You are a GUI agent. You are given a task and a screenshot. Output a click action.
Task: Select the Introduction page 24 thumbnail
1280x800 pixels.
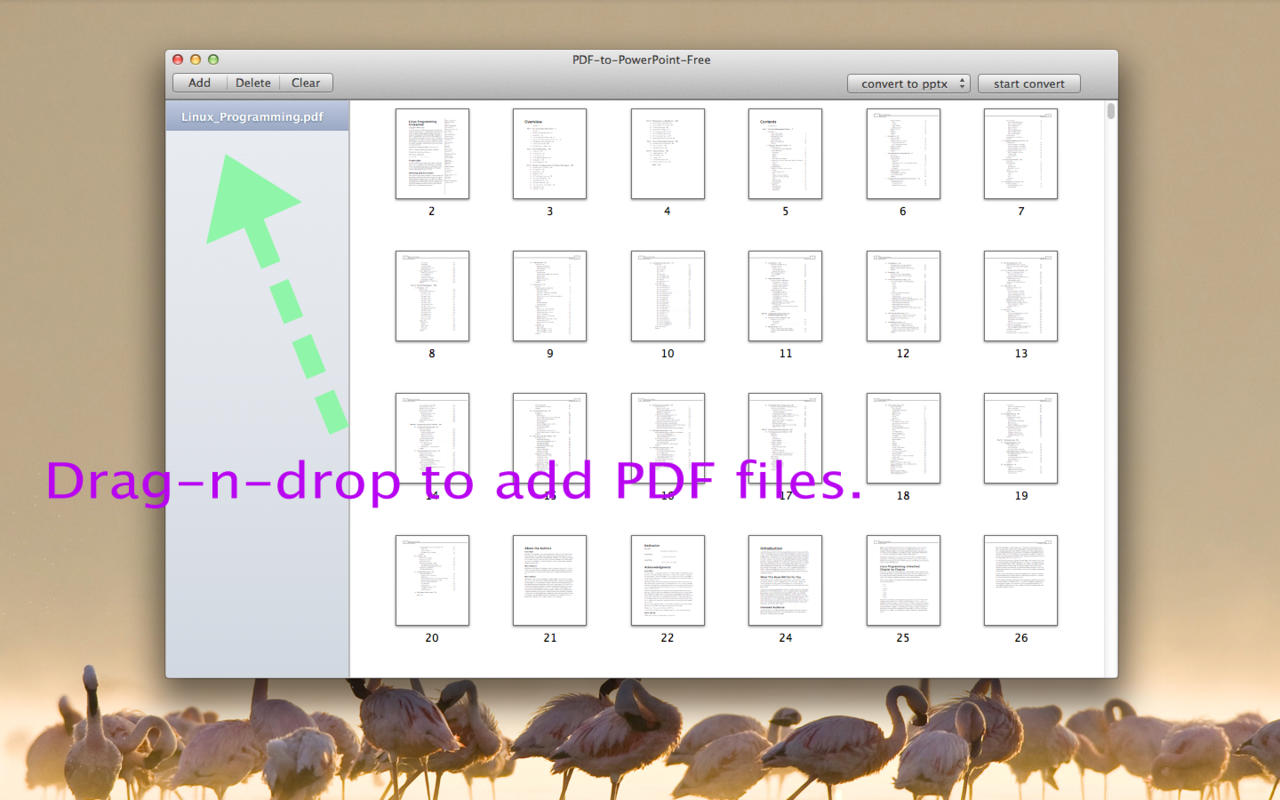785,580
